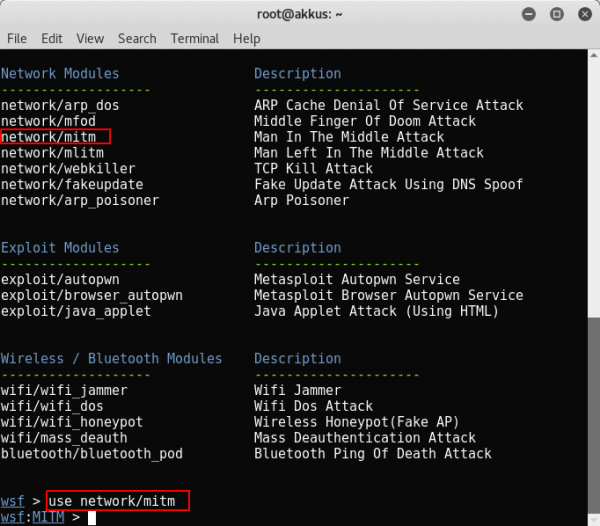Click the wifi/wifi_jammer module text
This screenshot has width=600, height=526.
click(63, 390)
